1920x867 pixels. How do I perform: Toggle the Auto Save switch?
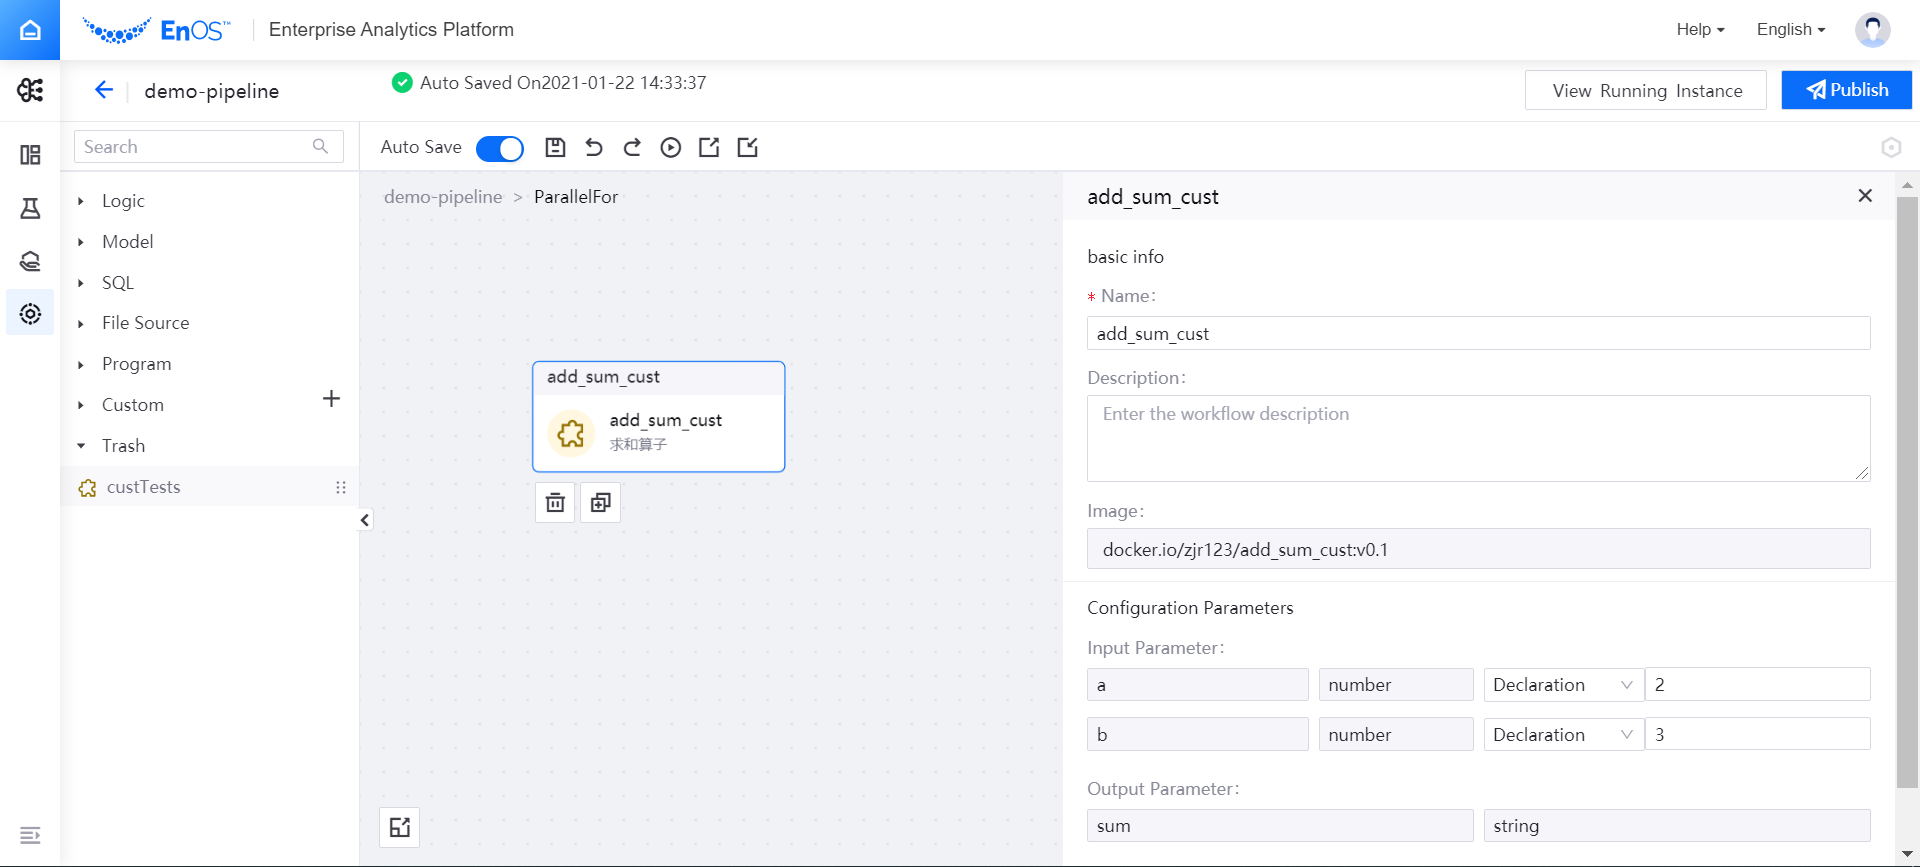[x=500, y=148]
